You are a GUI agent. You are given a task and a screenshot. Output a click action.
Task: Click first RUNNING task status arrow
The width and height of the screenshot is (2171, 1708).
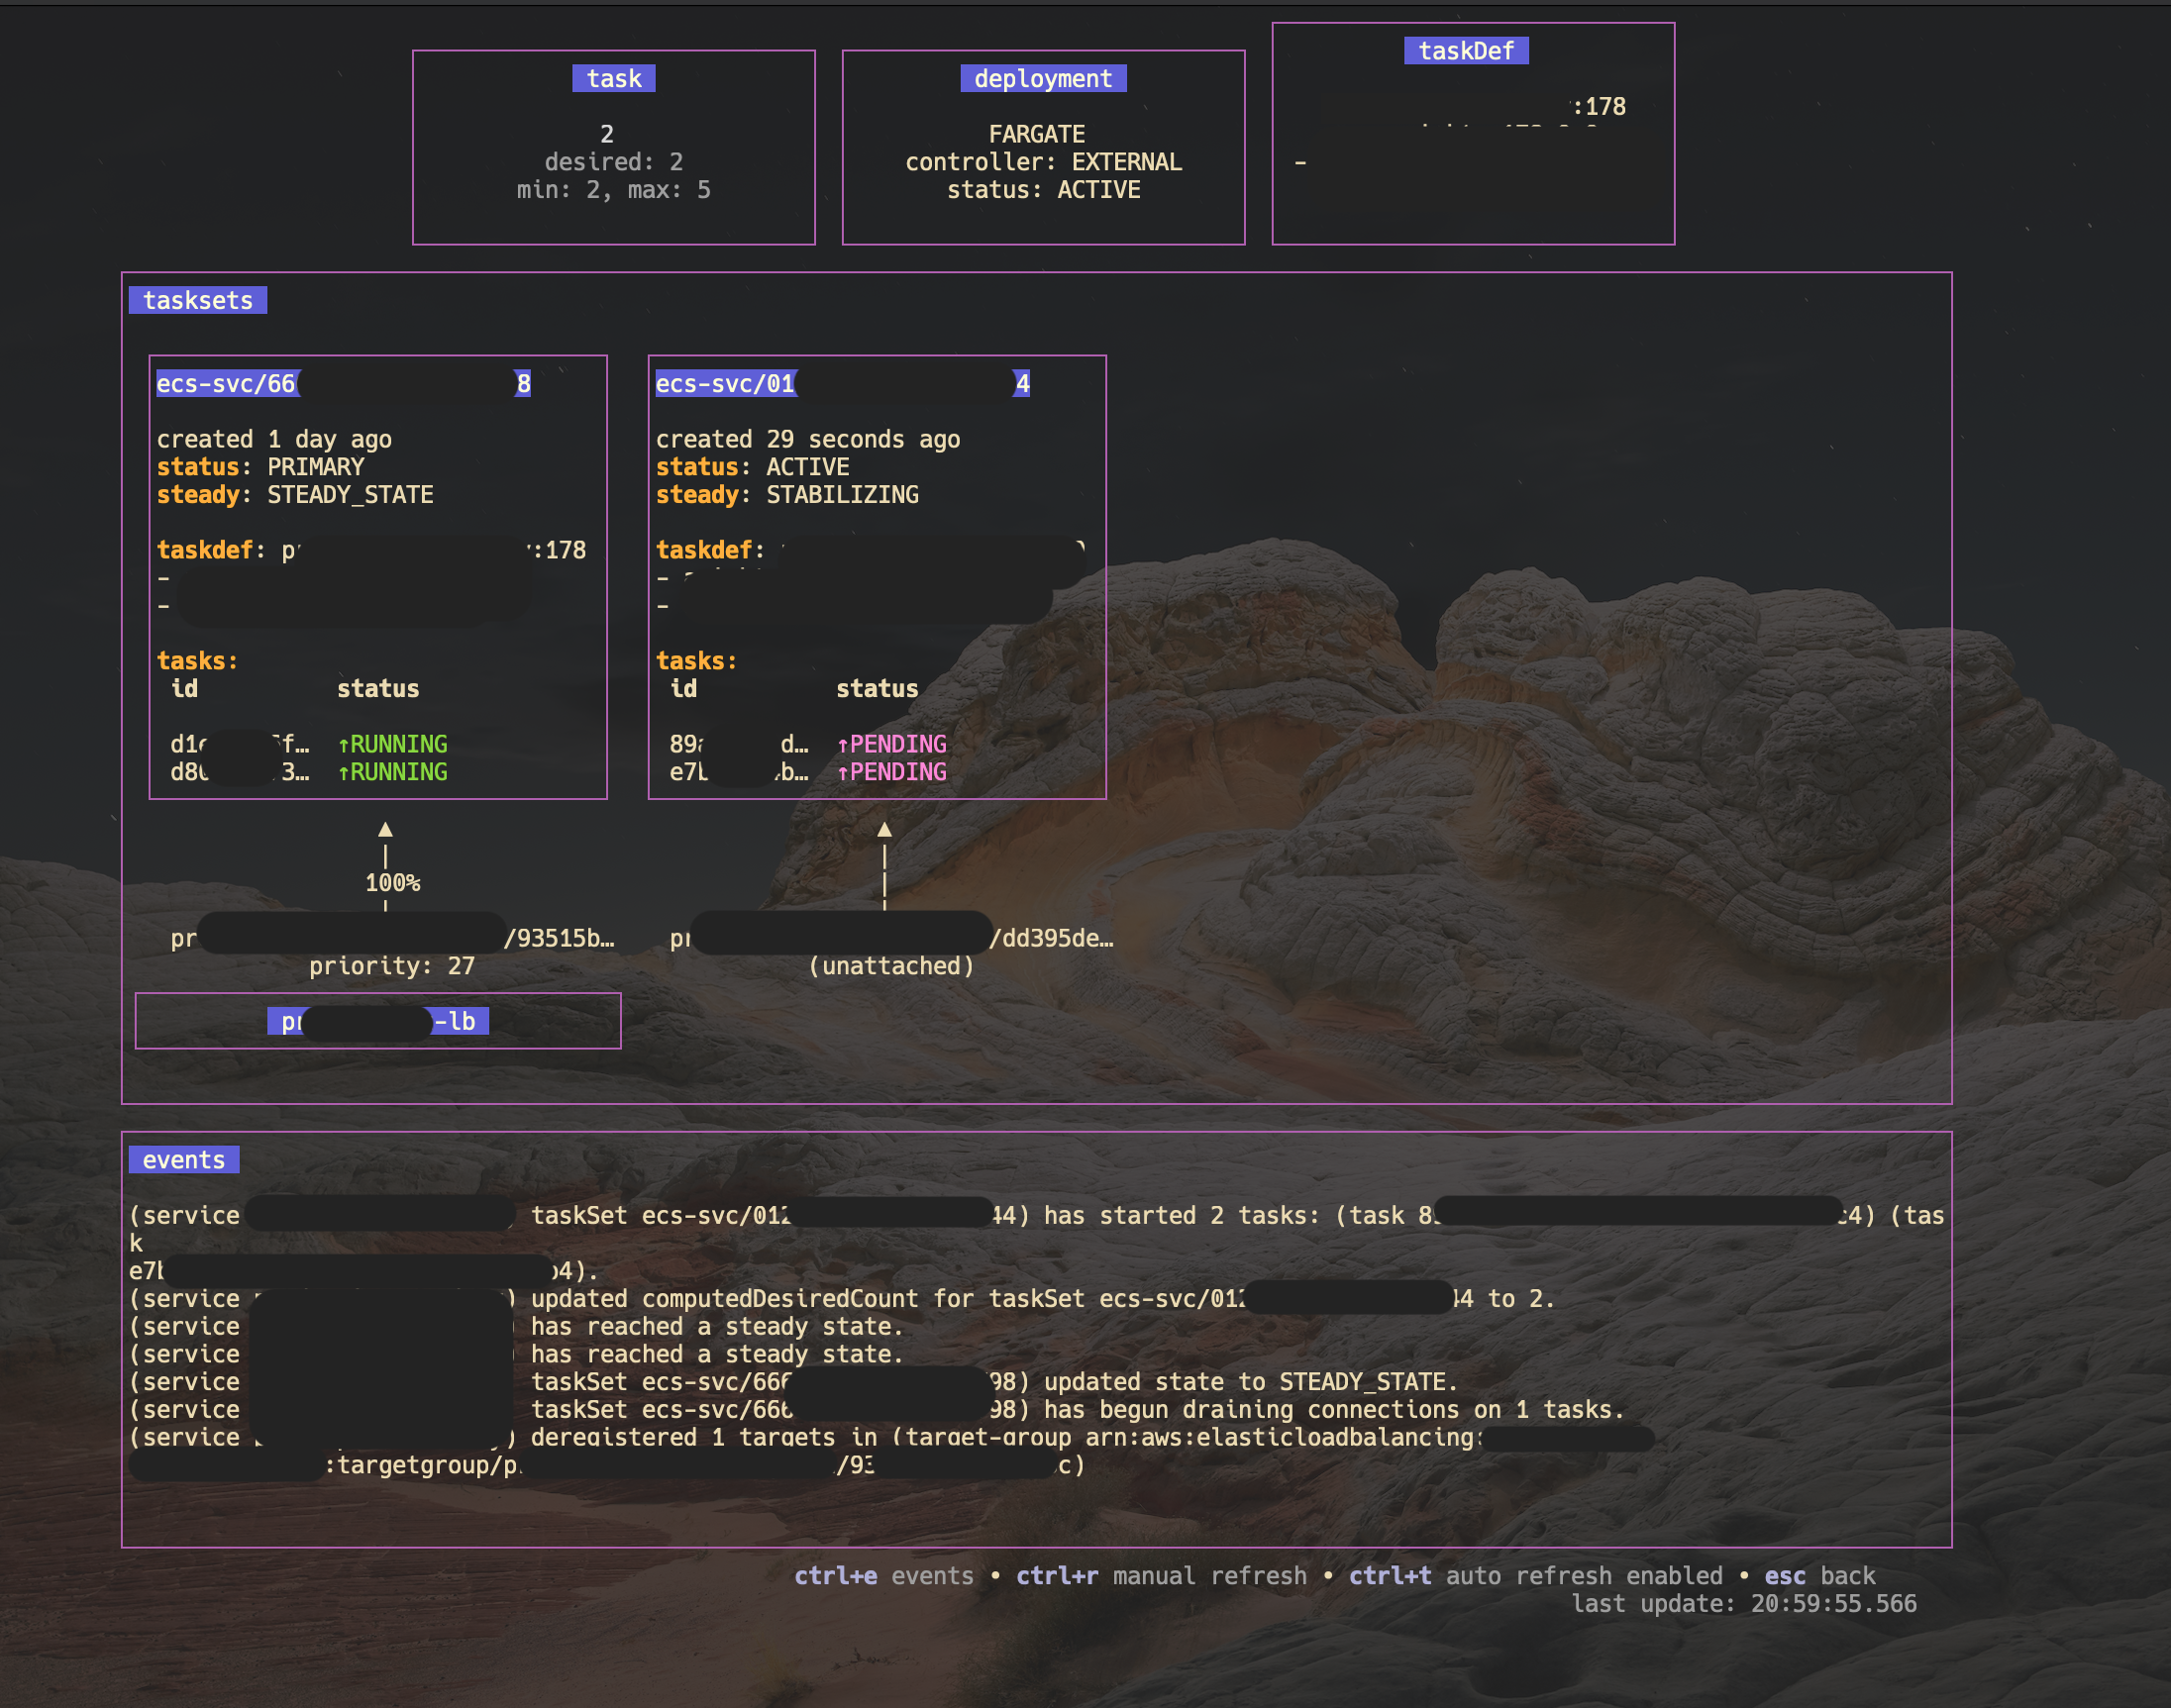click(x=343, y=744)
